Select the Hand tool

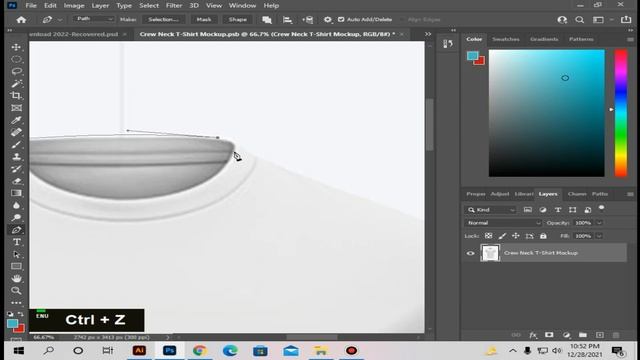click(x=16, y=279)
